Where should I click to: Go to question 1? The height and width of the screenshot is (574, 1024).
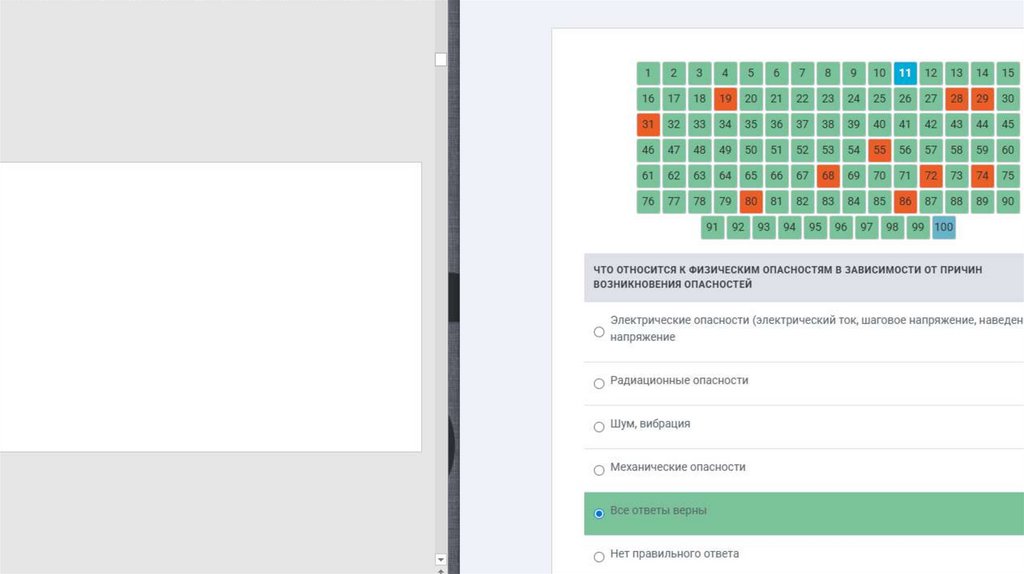pos(648,73)
